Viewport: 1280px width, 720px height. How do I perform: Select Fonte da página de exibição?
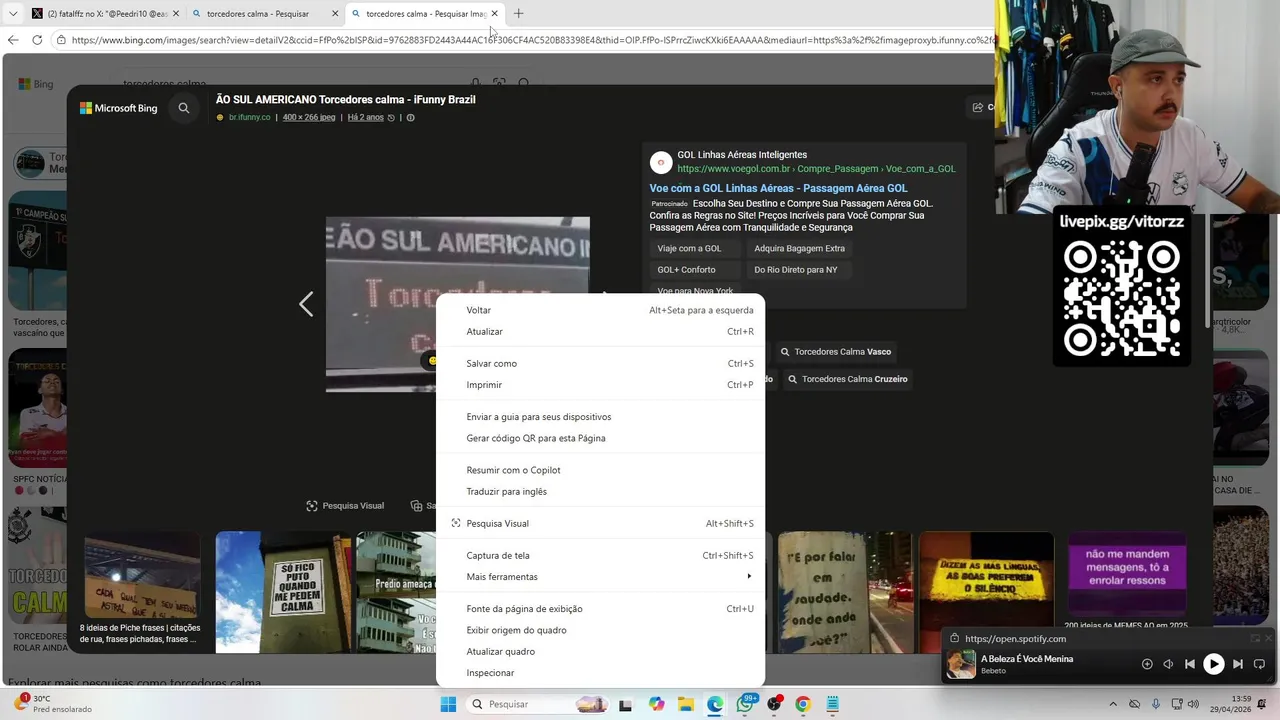pos(600,608)
